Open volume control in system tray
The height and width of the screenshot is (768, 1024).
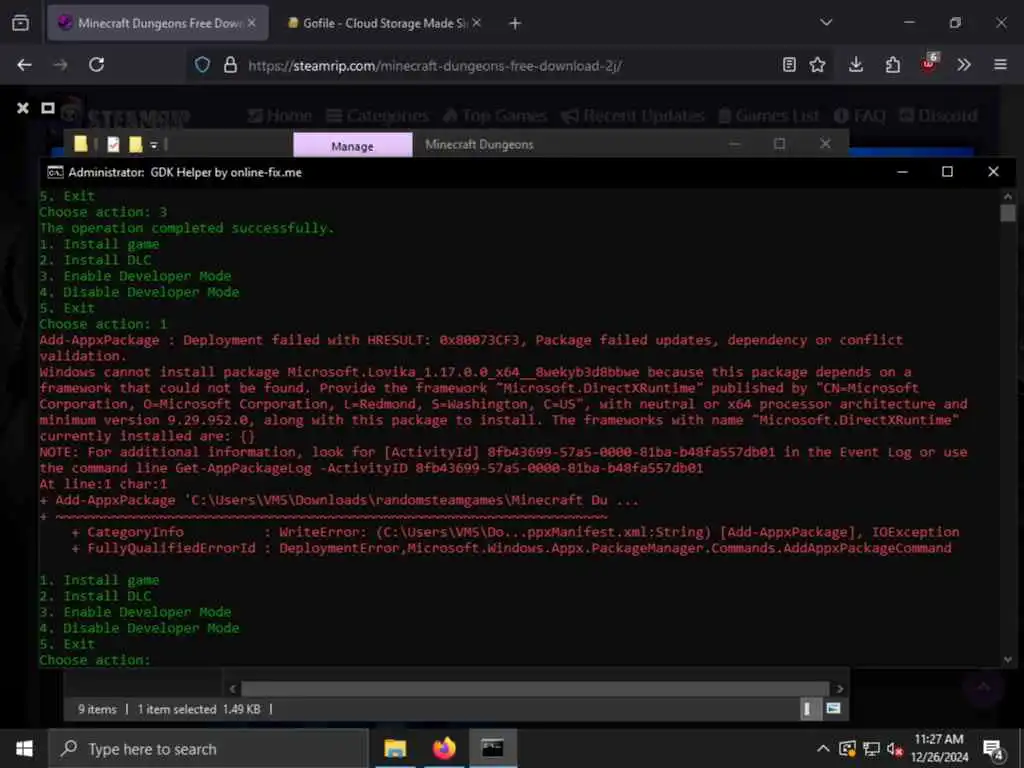pyautogui.click(x=895, y=749)
